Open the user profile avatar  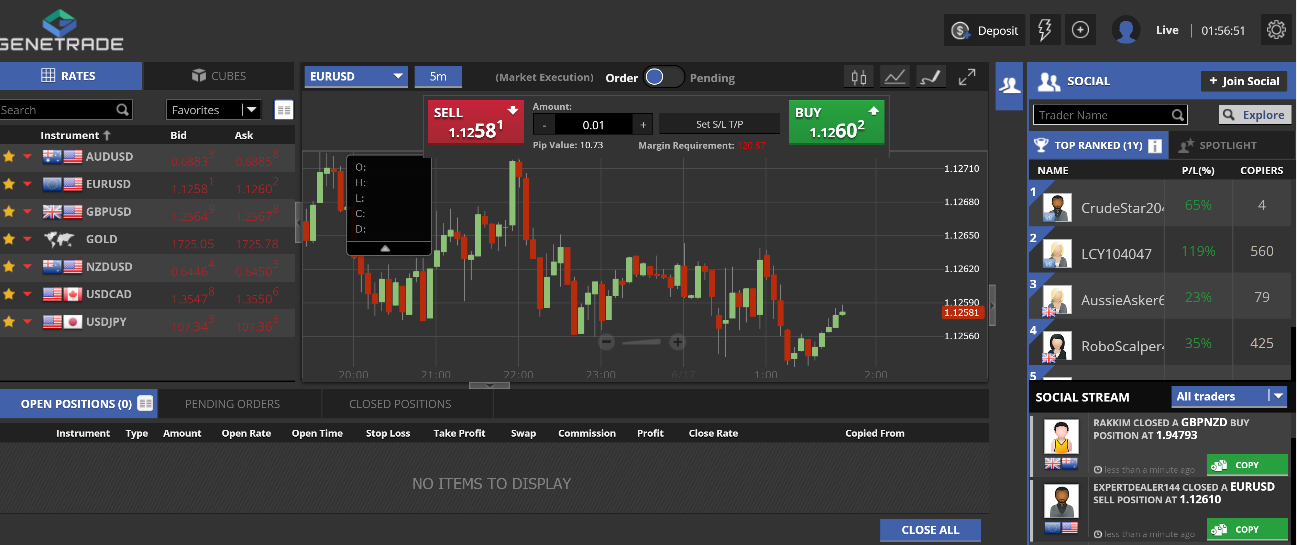(1126, 30)
